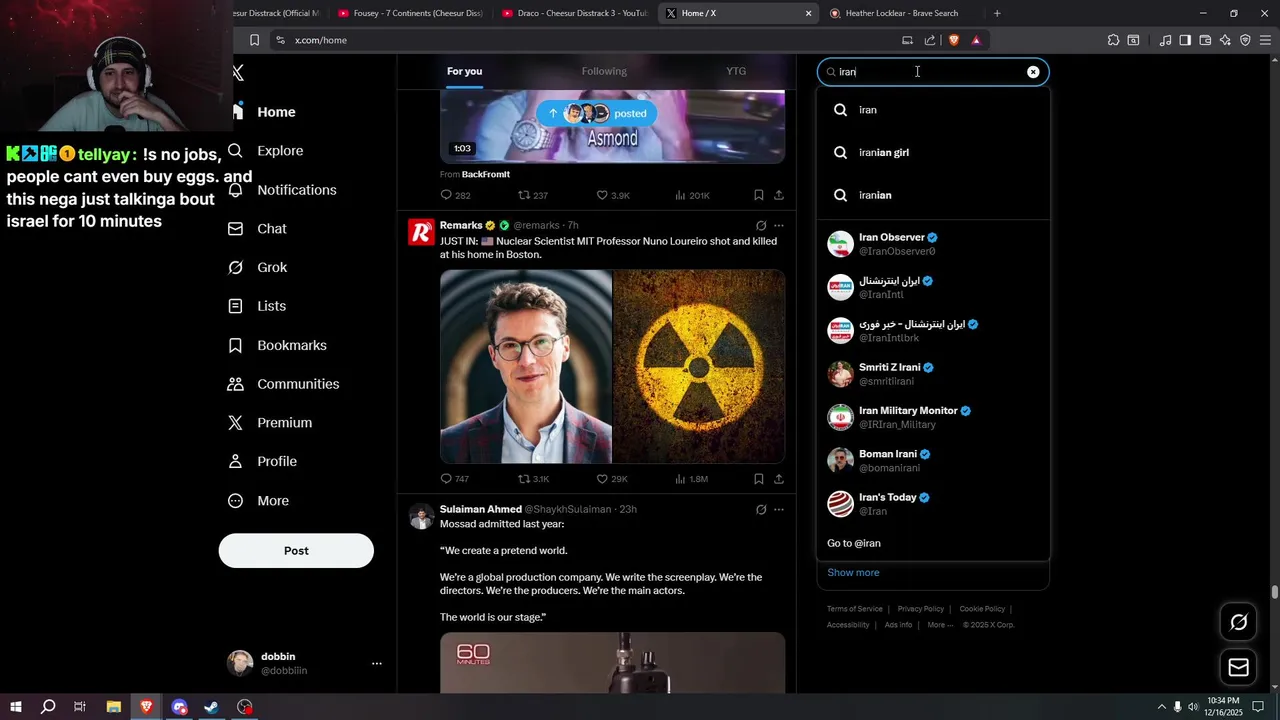Open the Iran Observer account suggestion
This screenshot has height=720, width=1280.
click(x=933, y=244)
